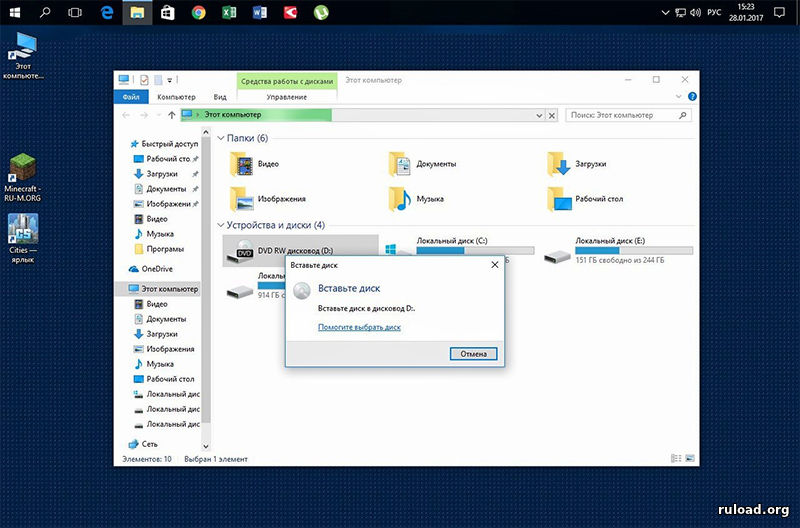800x528 pixels.
Task: Click the network tray icon
Action: click(x=680, y=13)
